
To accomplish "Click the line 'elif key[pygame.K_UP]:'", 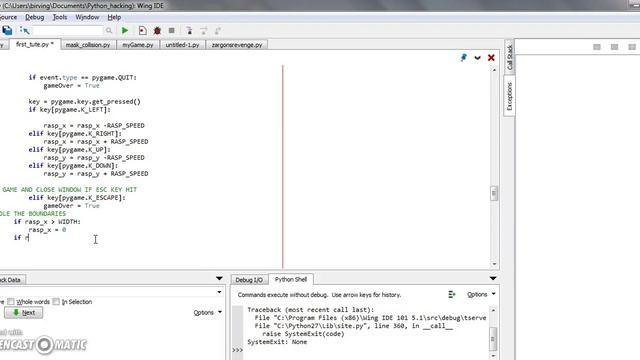I will coord(69,149).
